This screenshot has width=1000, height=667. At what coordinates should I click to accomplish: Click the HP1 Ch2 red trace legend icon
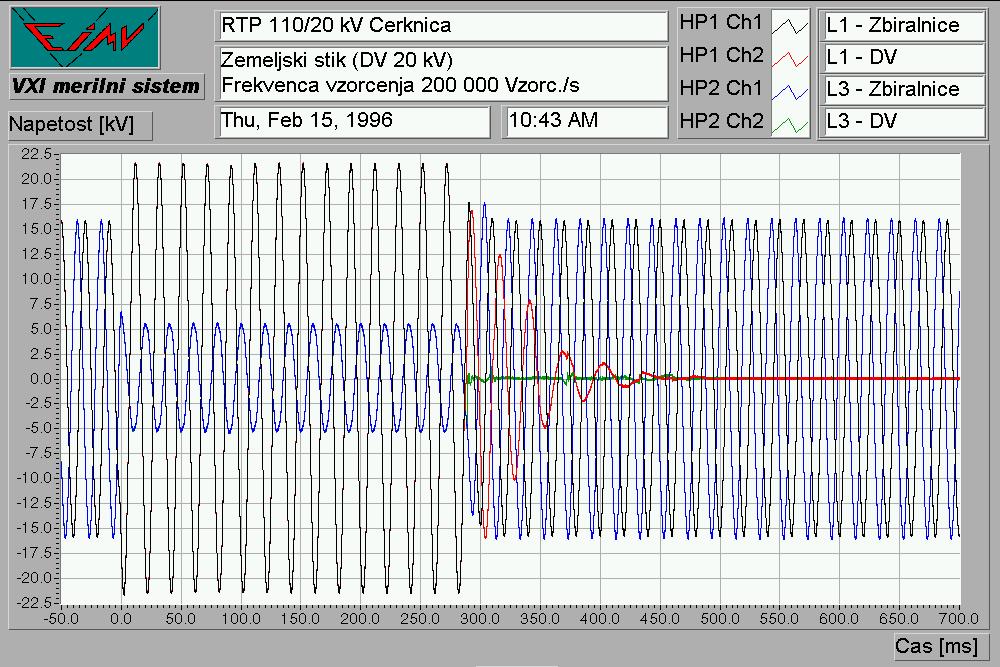click(x=790, y=58)
